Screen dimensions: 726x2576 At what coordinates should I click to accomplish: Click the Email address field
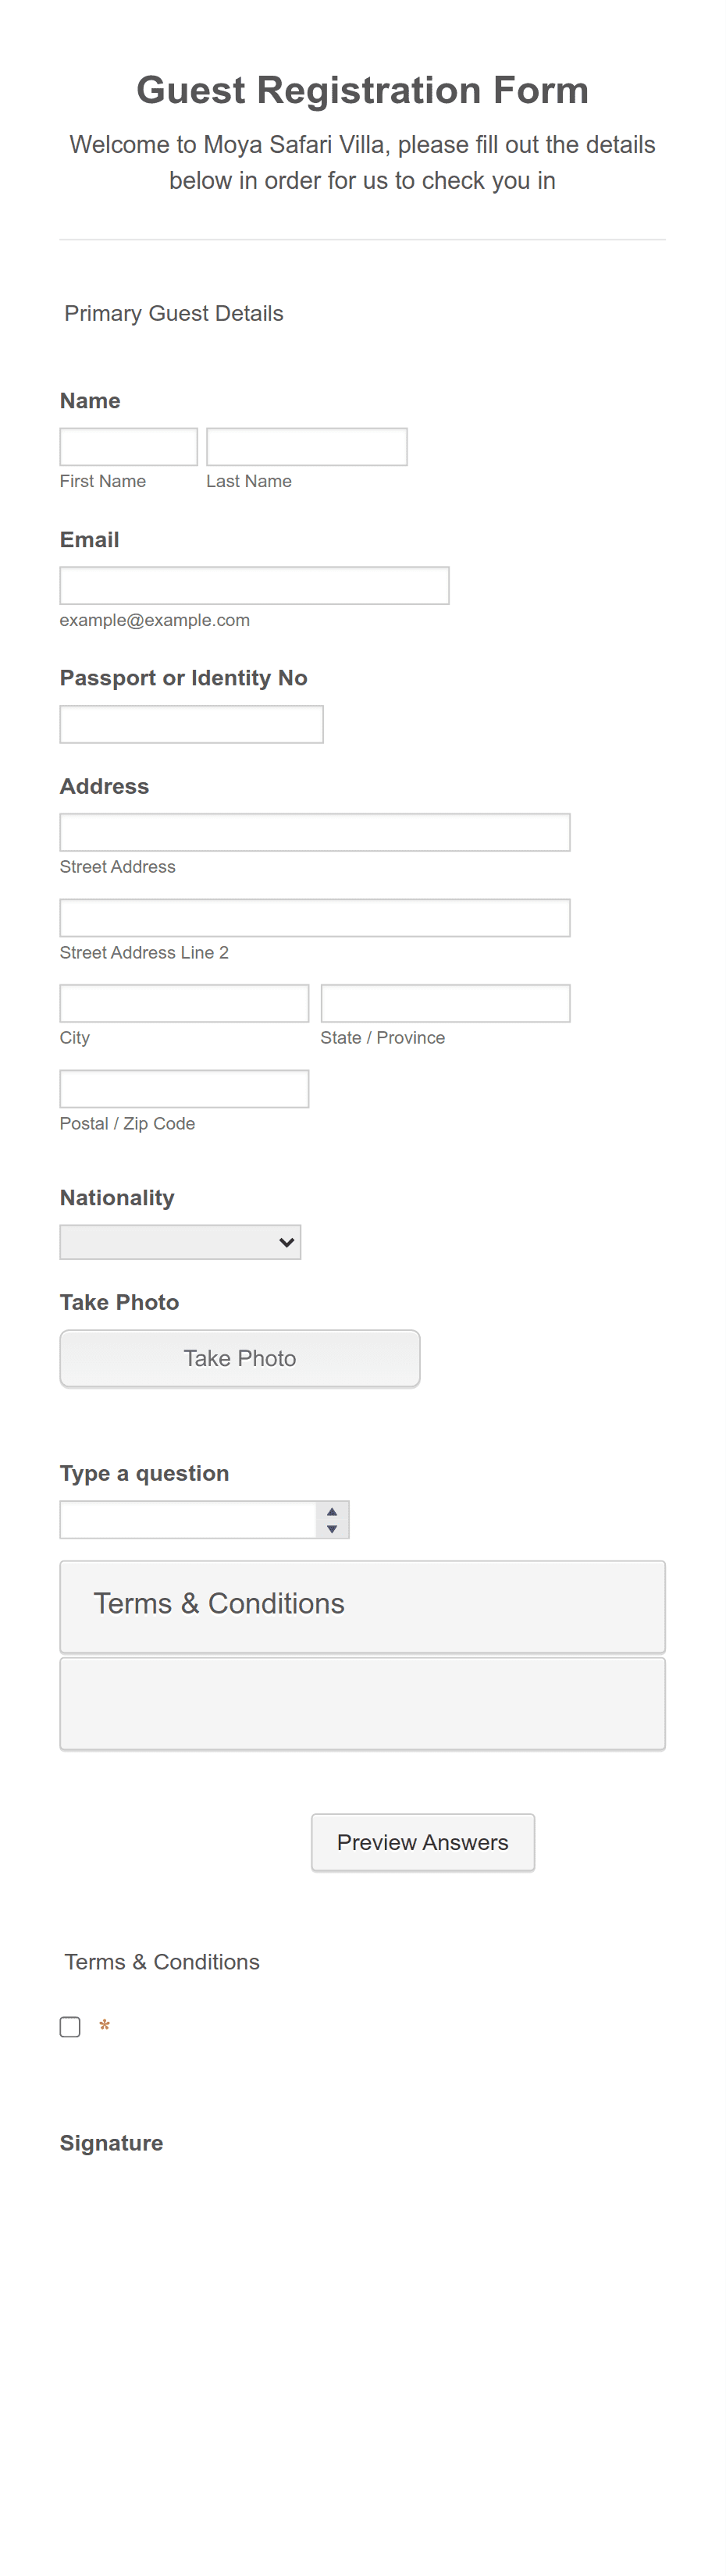[x=254, y=585]
